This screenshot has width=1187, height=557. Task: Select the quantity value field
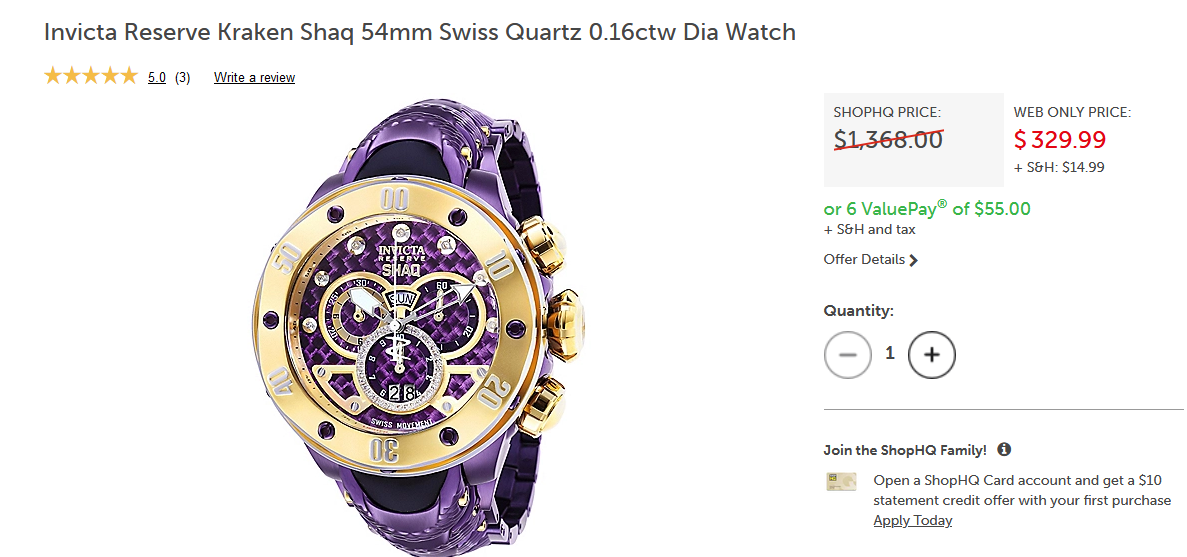coord(890,354)
